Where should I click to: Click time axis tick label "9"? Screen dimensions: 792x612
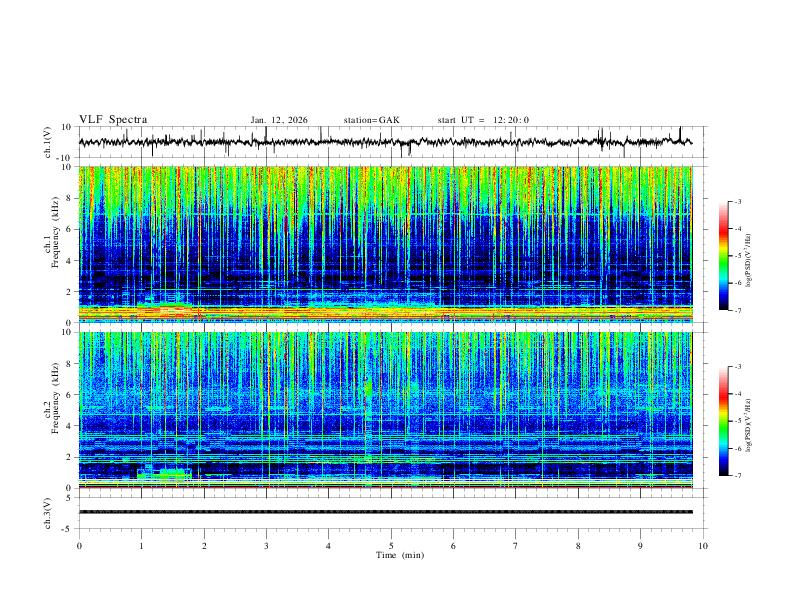click(x=640, y=546)
